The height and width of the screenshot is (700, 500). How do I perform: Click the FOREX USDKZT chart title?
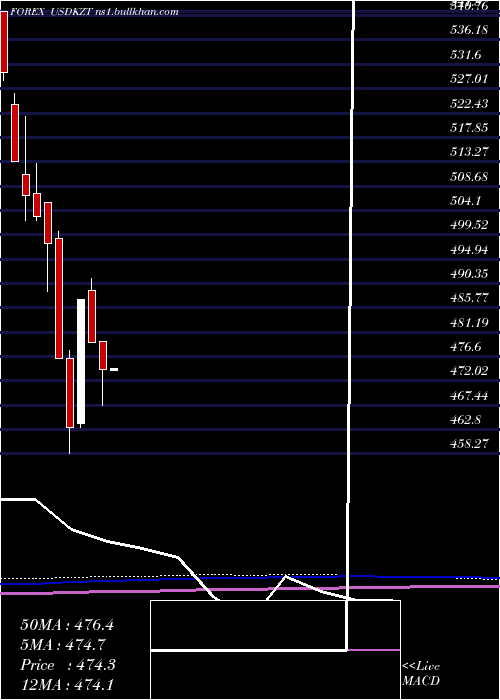(x=94, y=12)
